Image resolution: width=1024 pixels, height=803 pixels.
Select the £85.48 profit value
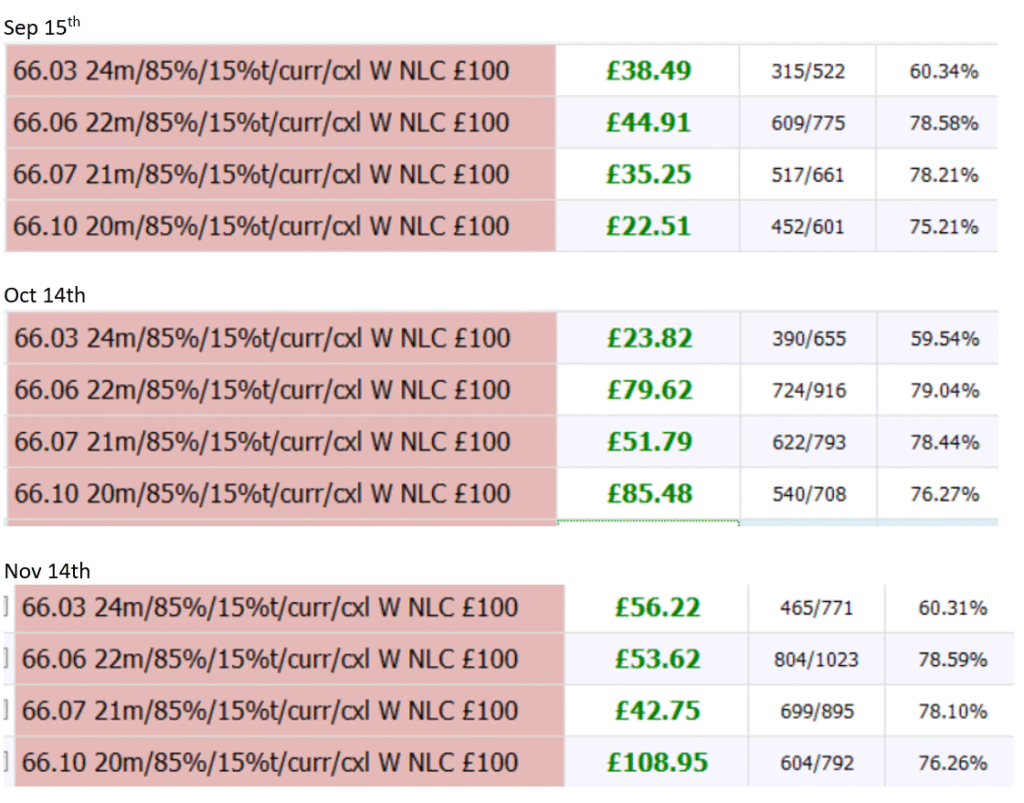tap(648, 494)
